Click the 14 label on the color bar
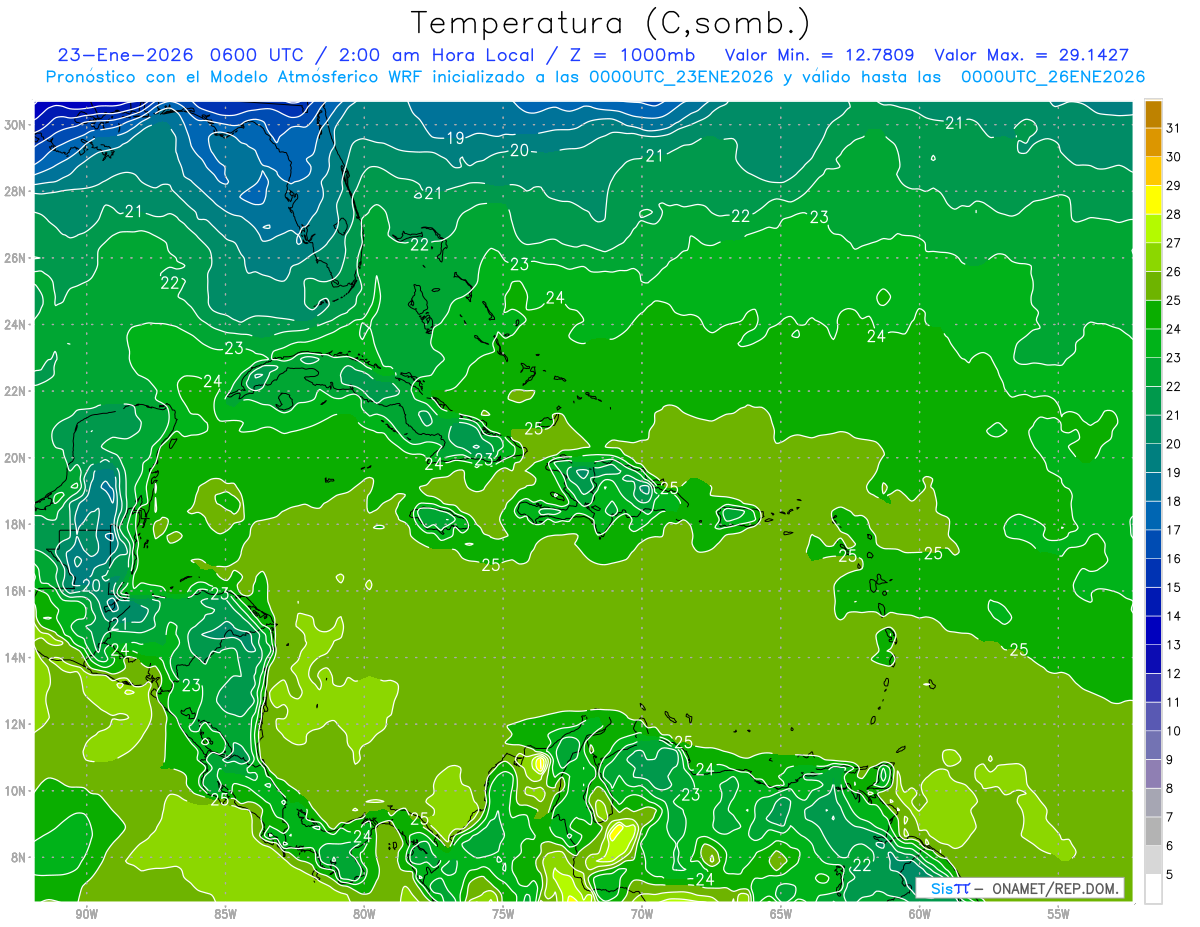This screenshot has height=927, width=1200. coord(1174,616)
